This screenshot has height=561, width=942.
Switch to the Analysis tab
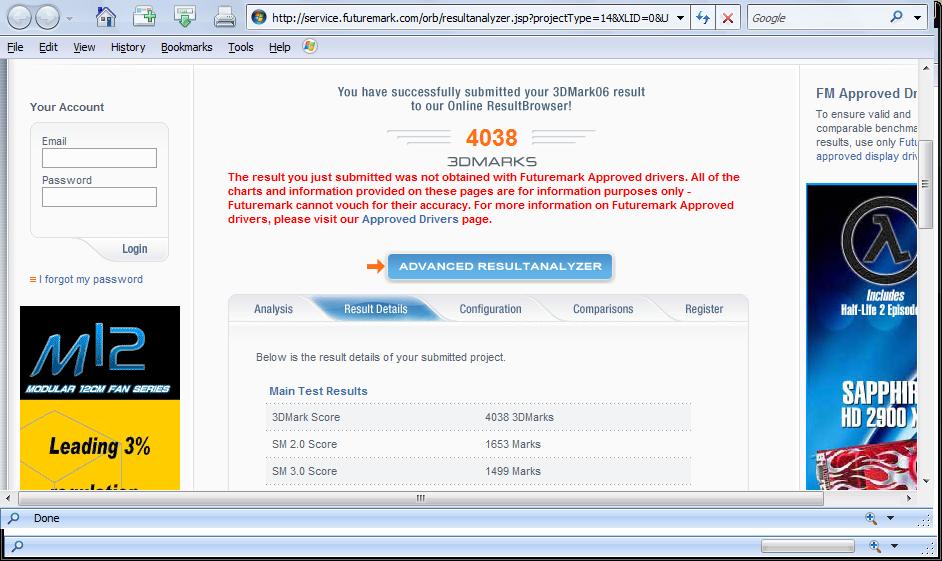point(273,309)
